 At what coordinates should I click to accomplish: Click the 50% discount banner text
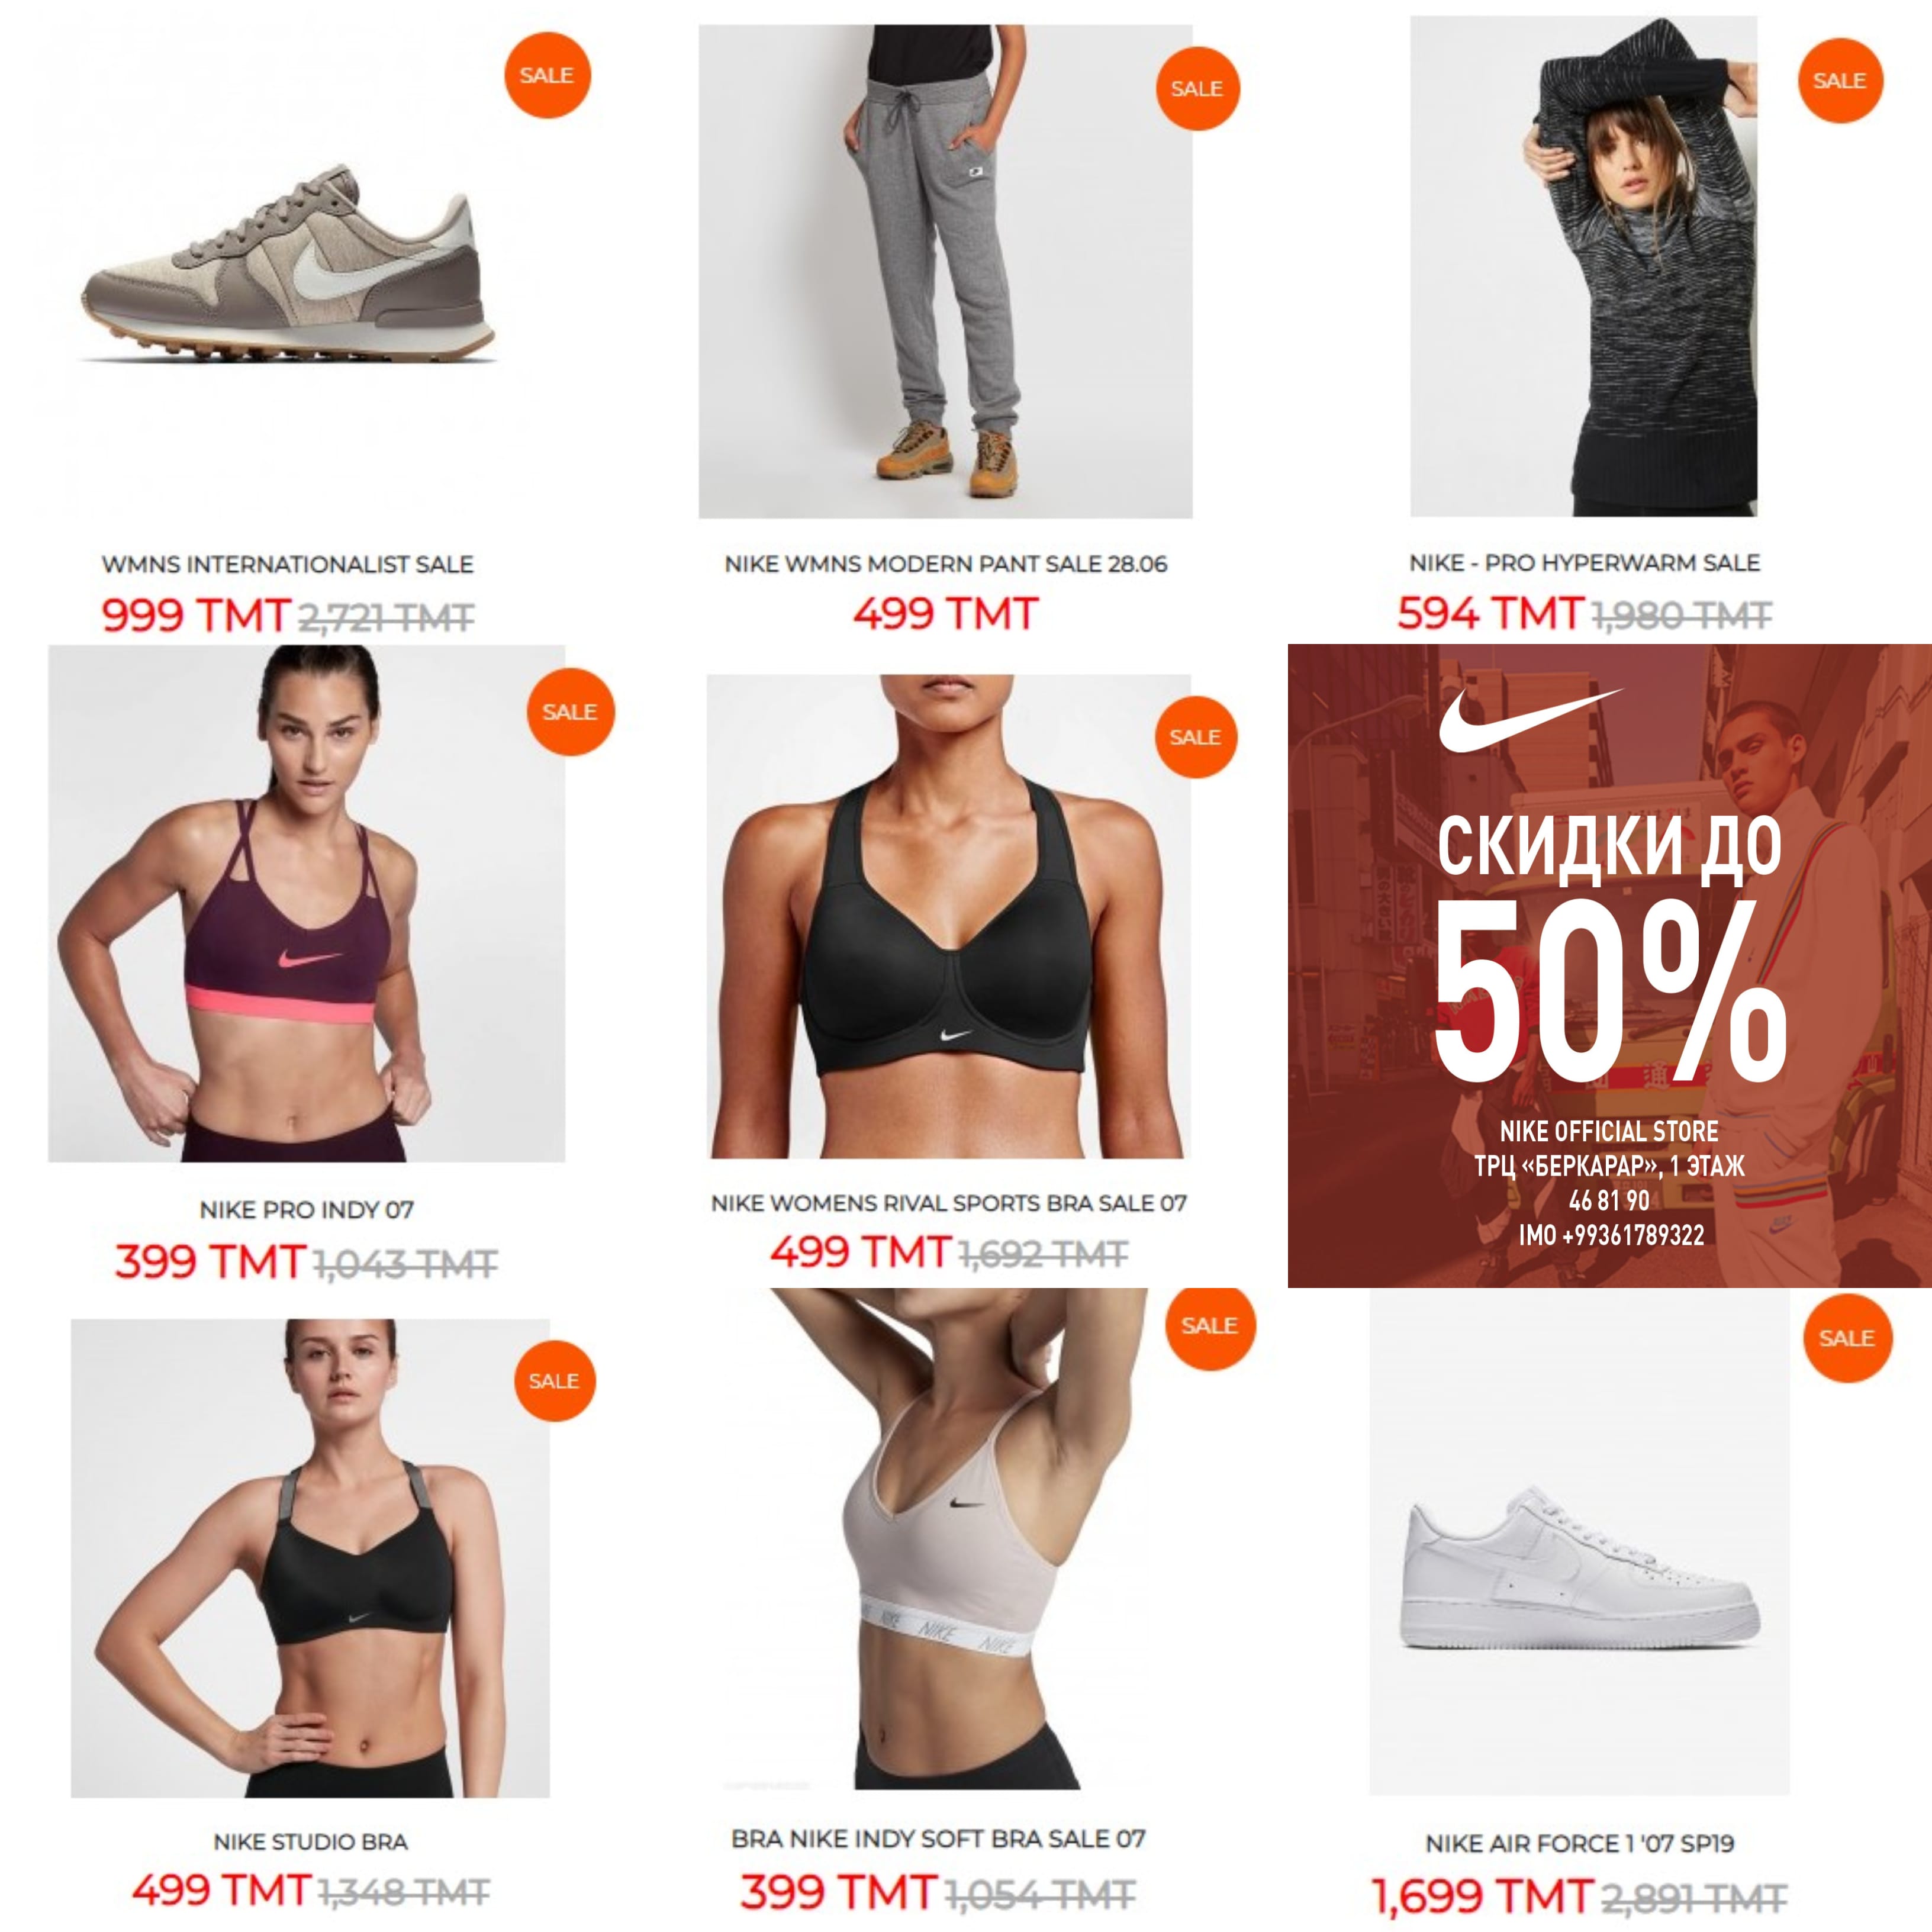1610,992
